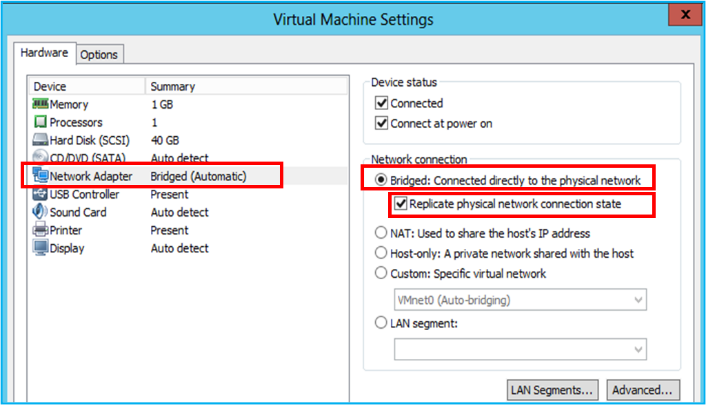The width and height of the screenshot is (706, 405).
Task: Click the Printer device icon
Action: (x=40, y=230)
